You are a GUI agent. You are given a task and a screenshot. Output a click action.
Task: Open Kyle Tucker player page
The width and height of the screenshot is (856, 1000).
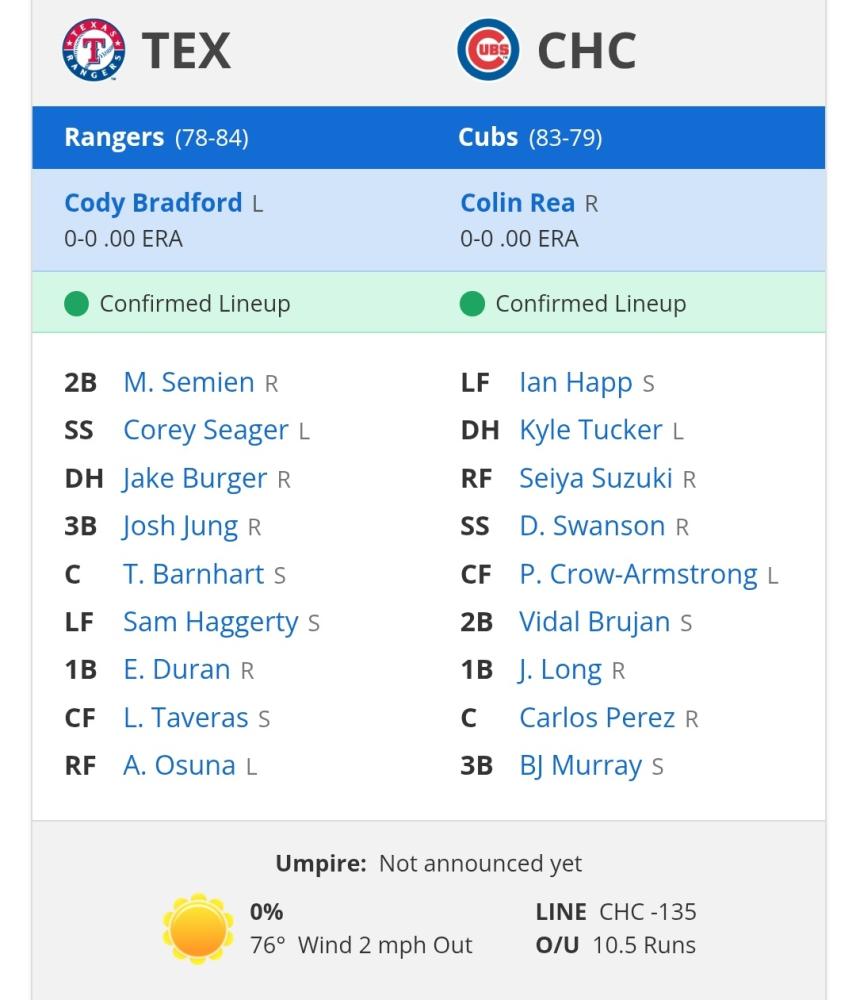pos(591,430)
